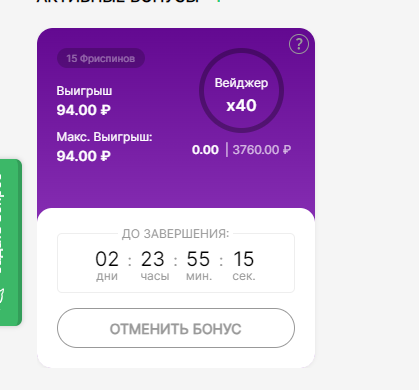The width and height of the screenshot is (419, 390).
Task: Click the Макс. Выигрыш label heading
Action: click(104, 137)
